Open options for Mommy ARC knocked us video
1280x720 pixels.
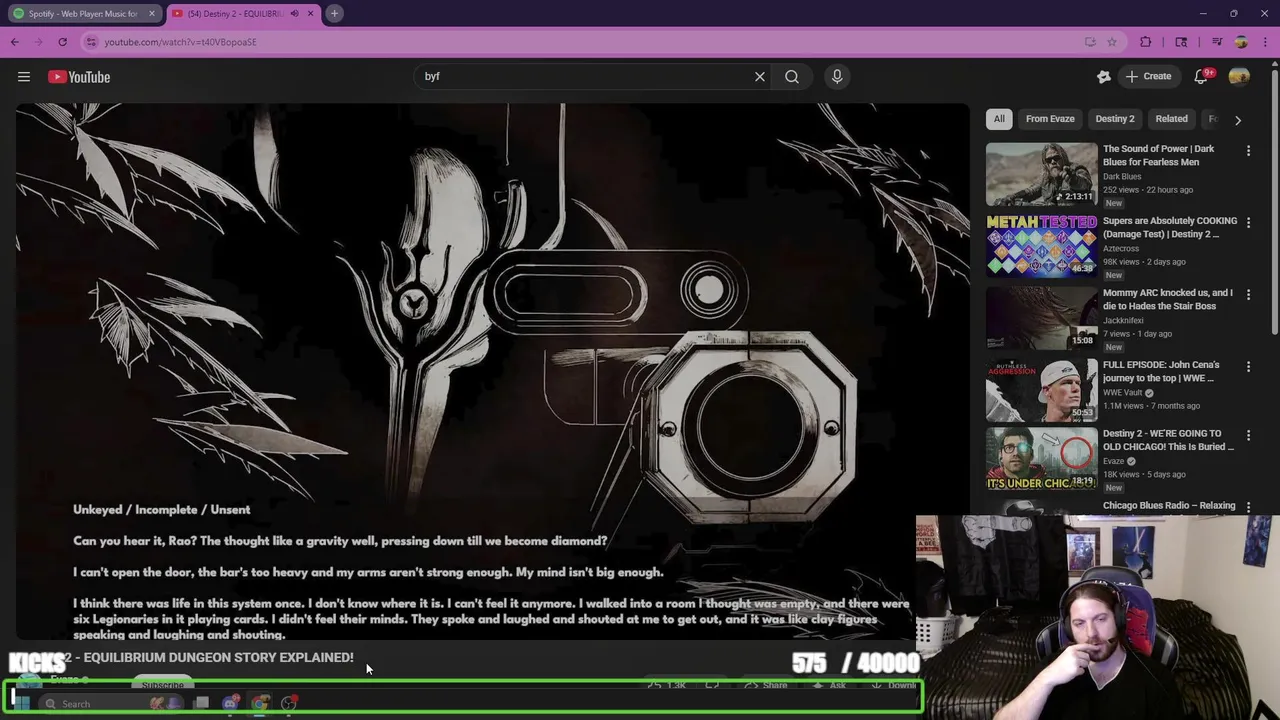point(1248,295)
